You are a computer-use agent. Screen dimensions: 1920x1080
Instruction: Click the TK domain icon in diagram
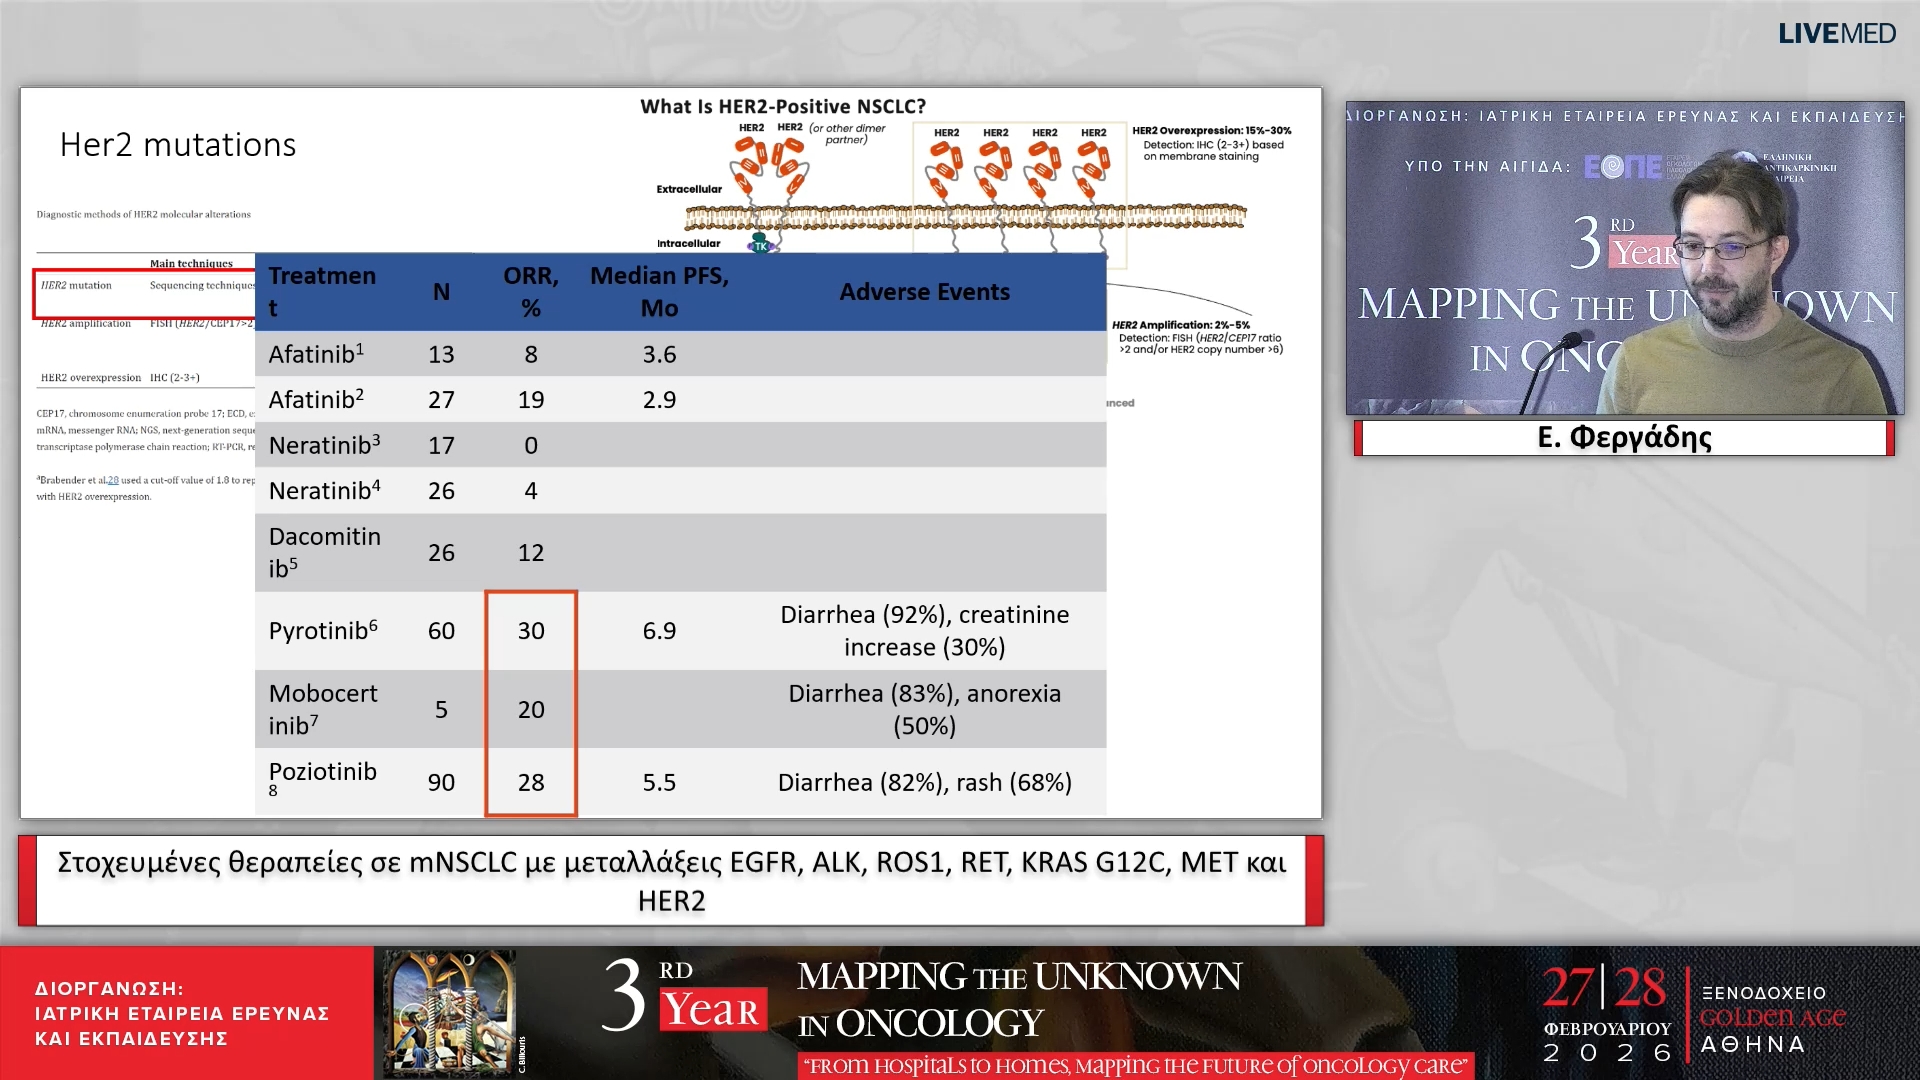pyautogui.click(x=760, y=245)
